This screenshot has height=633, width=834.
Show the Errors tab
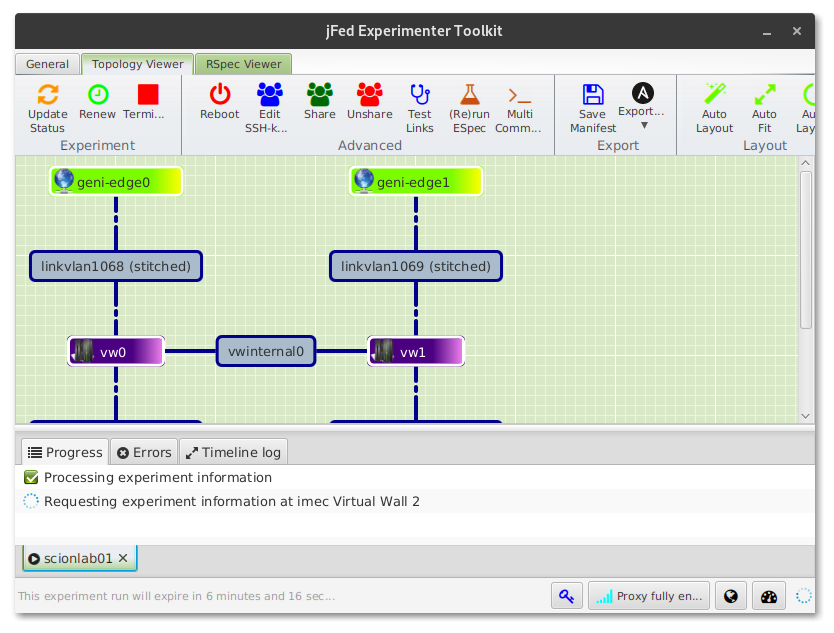pos(144,452)
